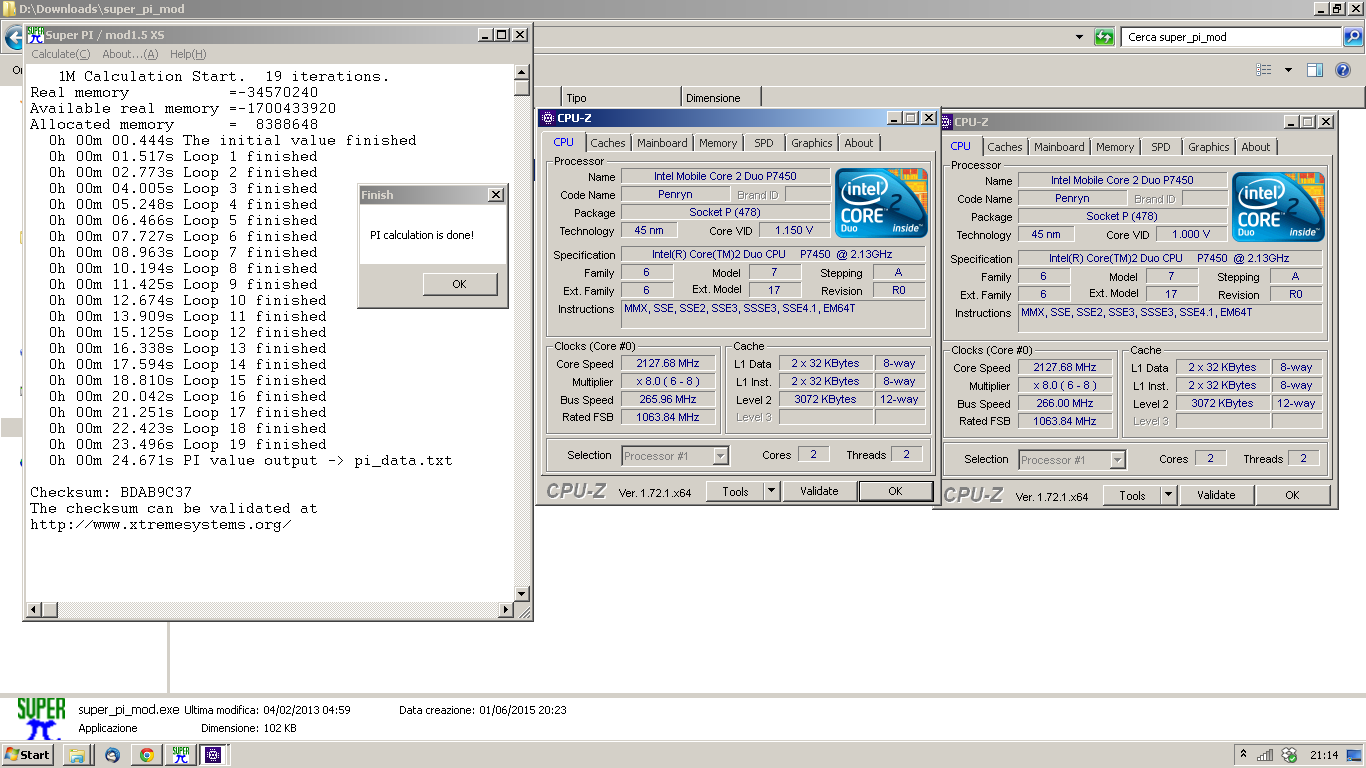Open view options dropdown arrow in Explorer
This screenshot has width=1366, height=768.
1288,70
